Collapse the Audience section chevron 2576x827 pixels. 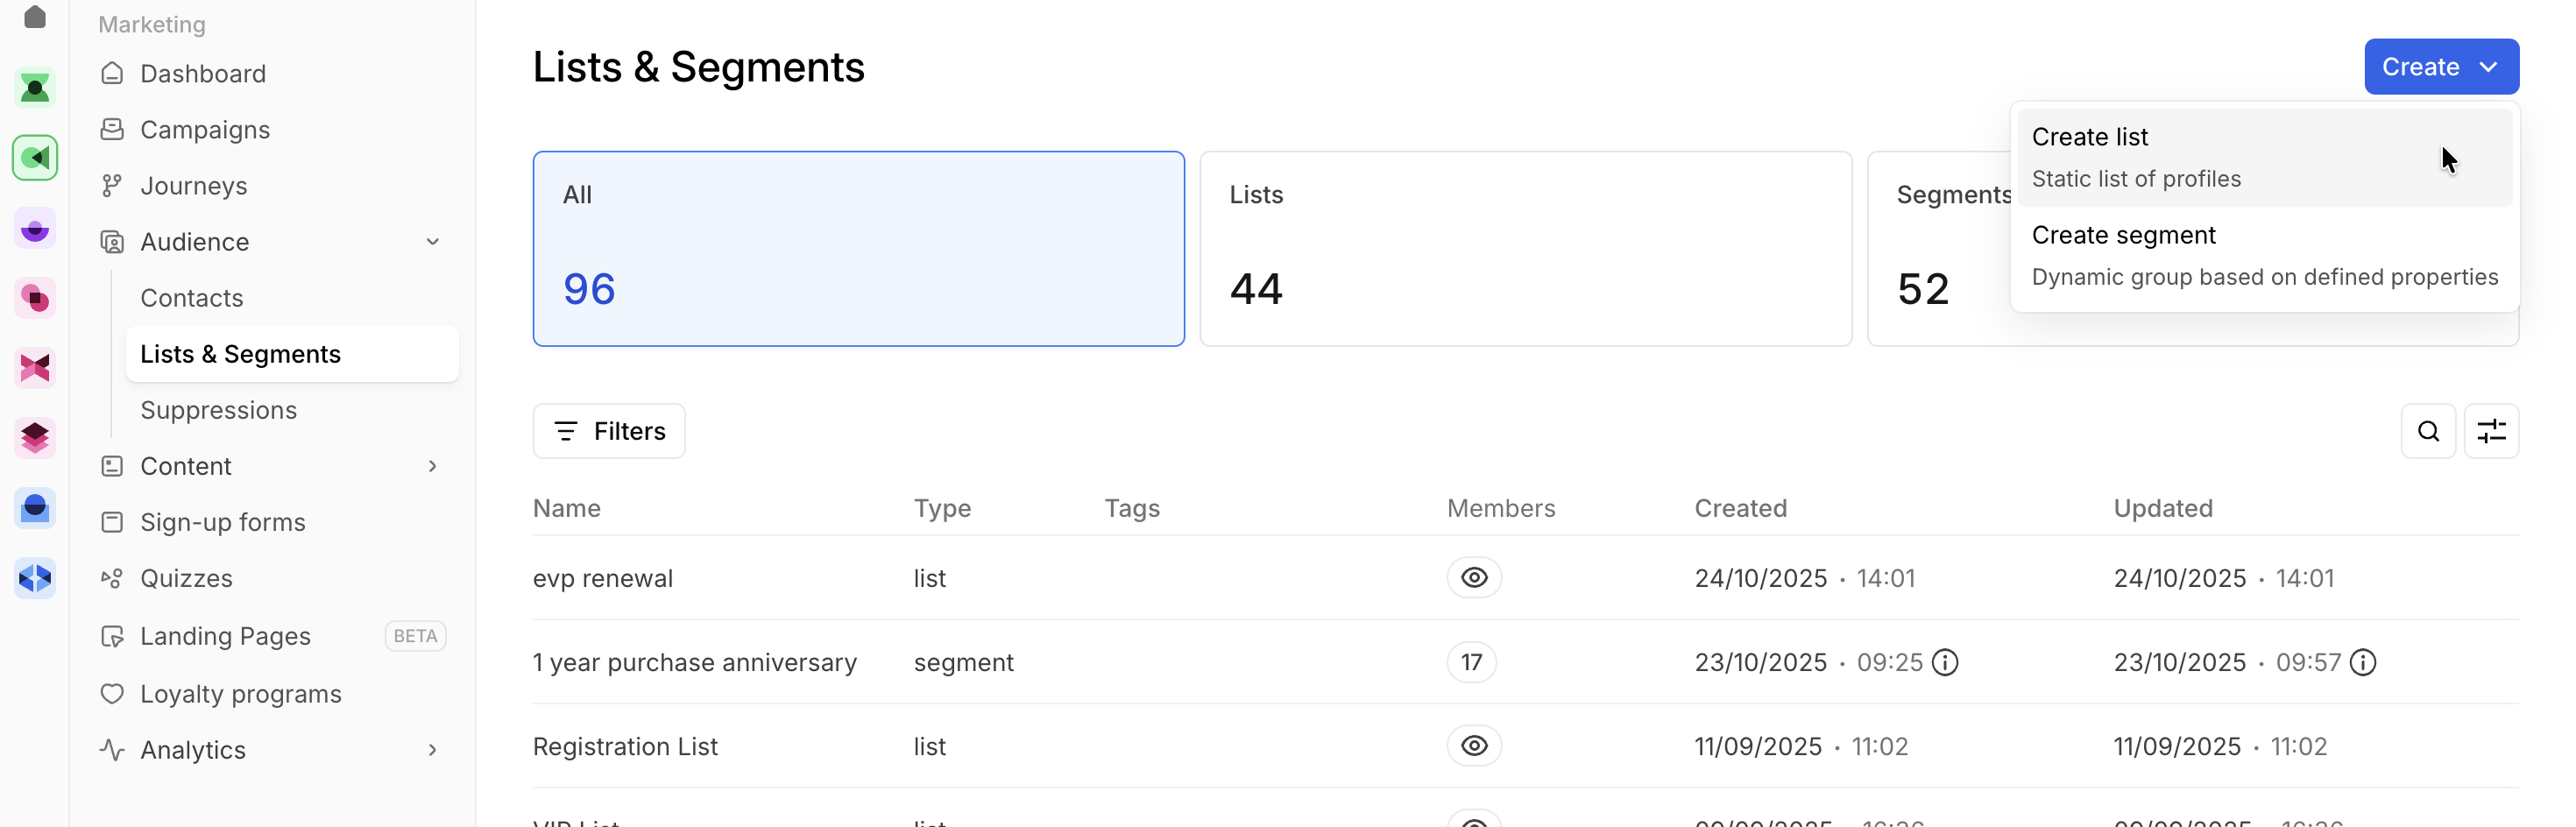pyautogui.click(x=432, y=242)
